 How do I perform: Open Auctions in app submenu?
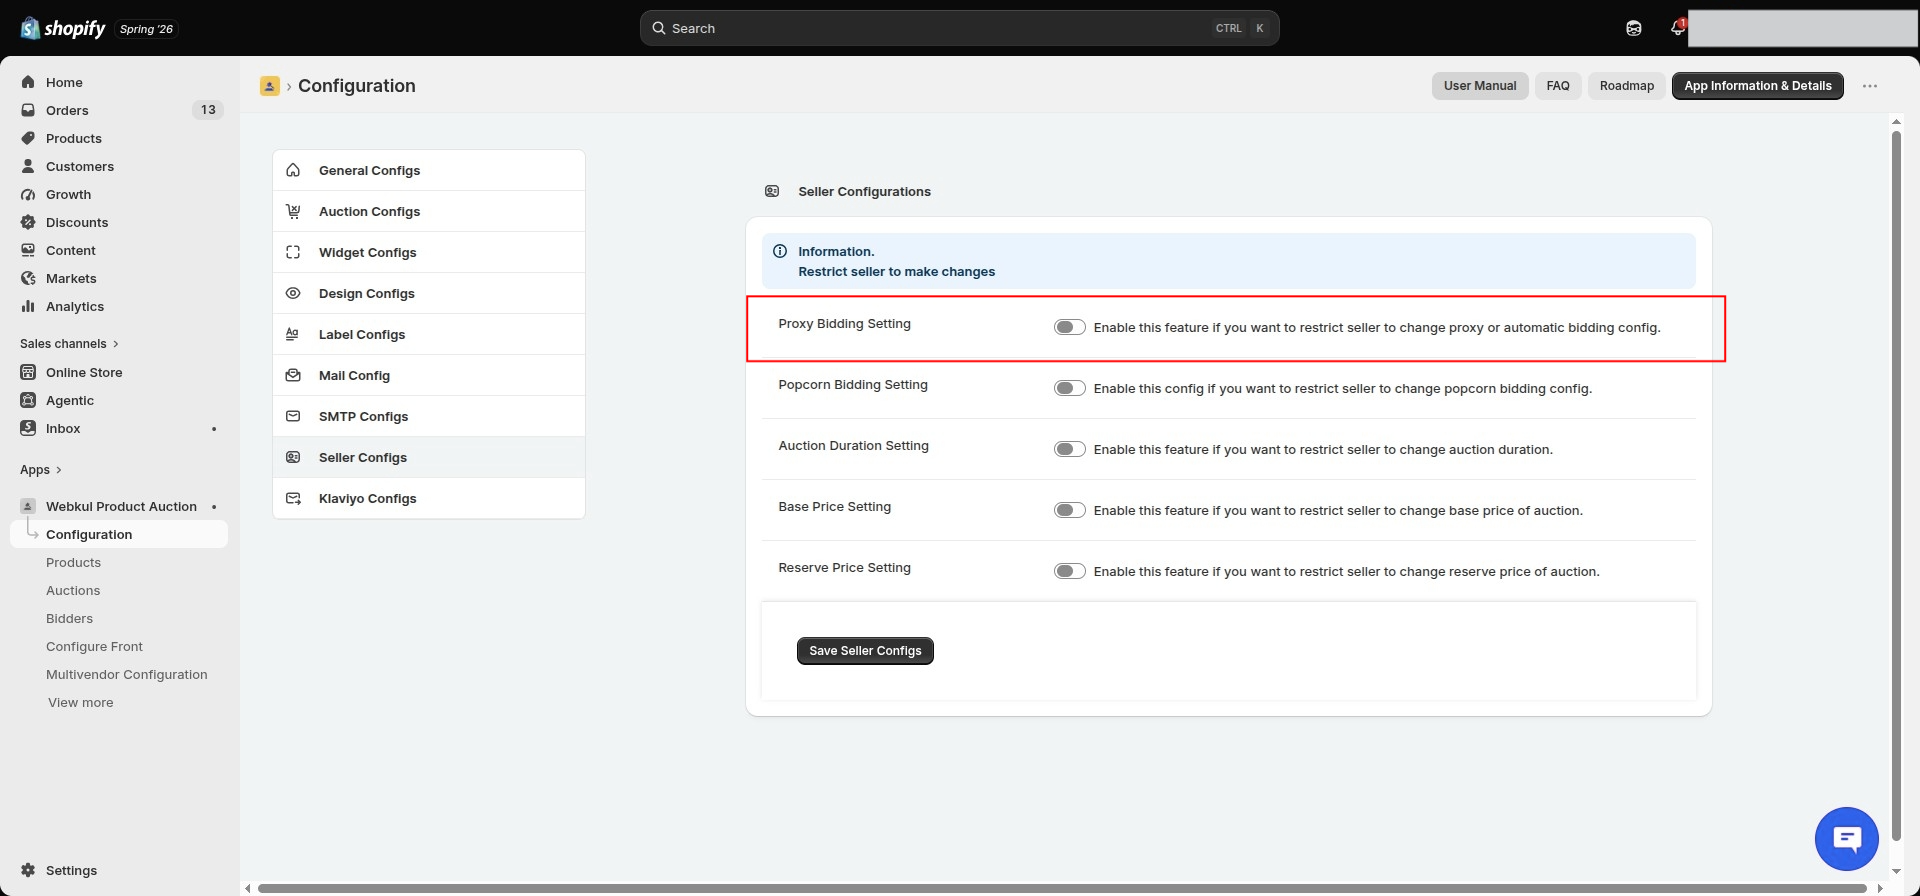(73, 590)
